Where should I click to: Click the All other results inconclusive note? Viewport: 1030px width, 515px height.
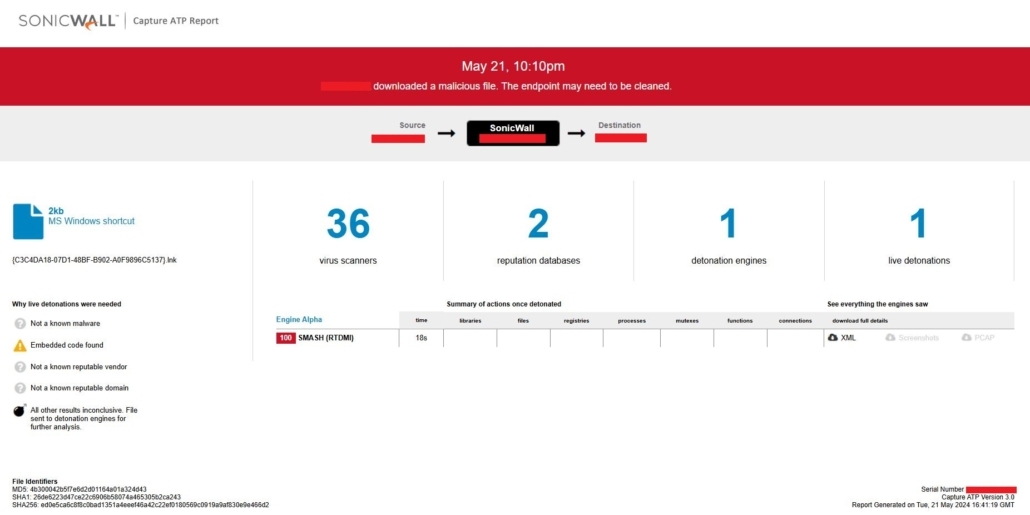click(x=84, y=418)
